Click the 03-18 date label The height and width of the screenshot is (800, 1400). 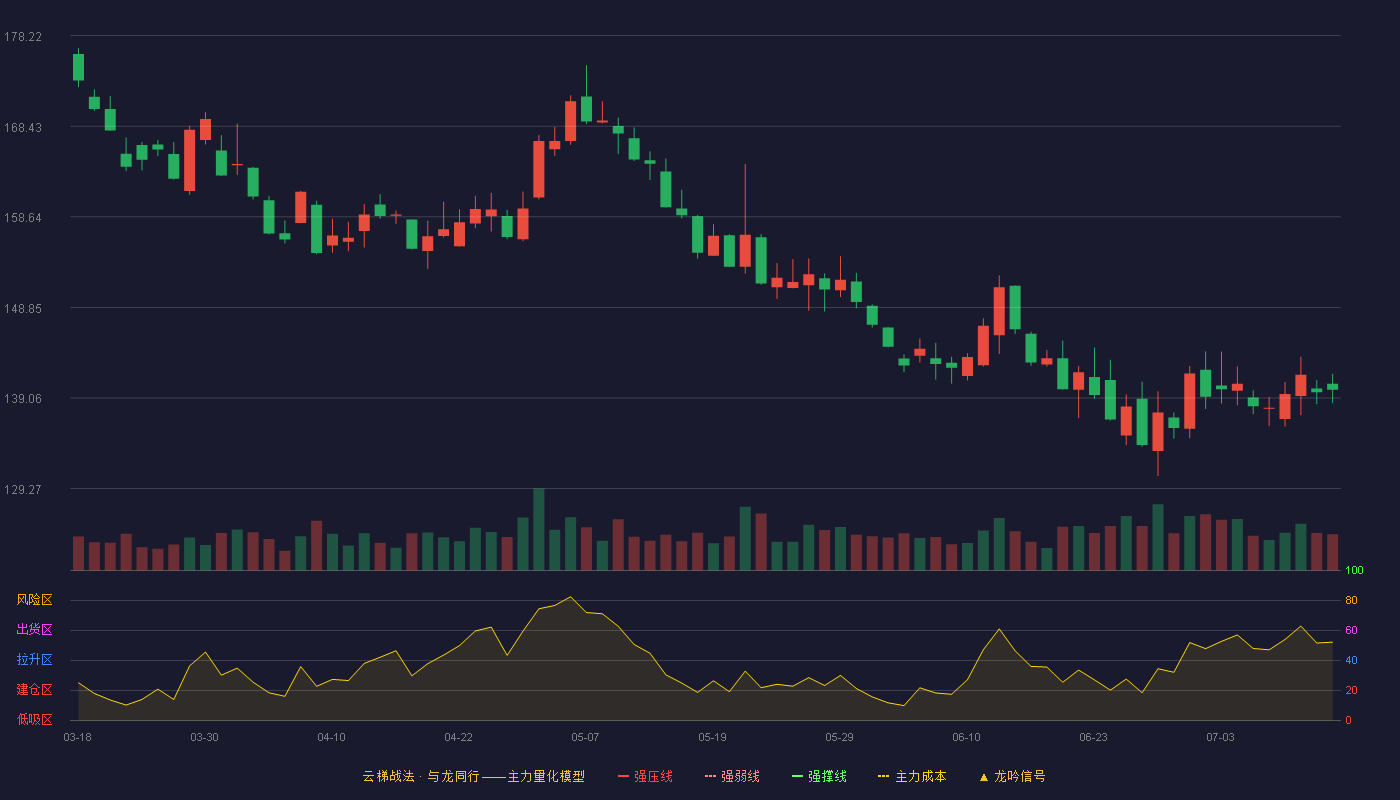pyautogui.click(x=78, y=737)
